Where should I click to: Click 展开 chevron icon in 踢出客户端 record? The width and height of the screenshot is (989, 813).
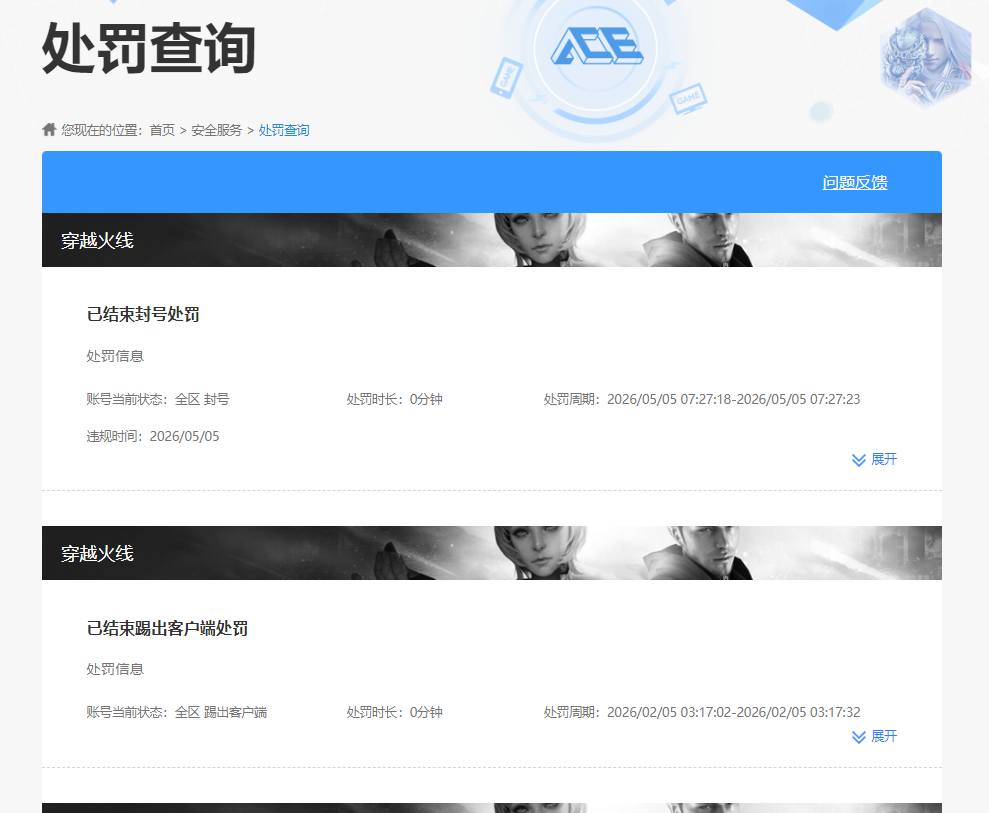(858, 737)
